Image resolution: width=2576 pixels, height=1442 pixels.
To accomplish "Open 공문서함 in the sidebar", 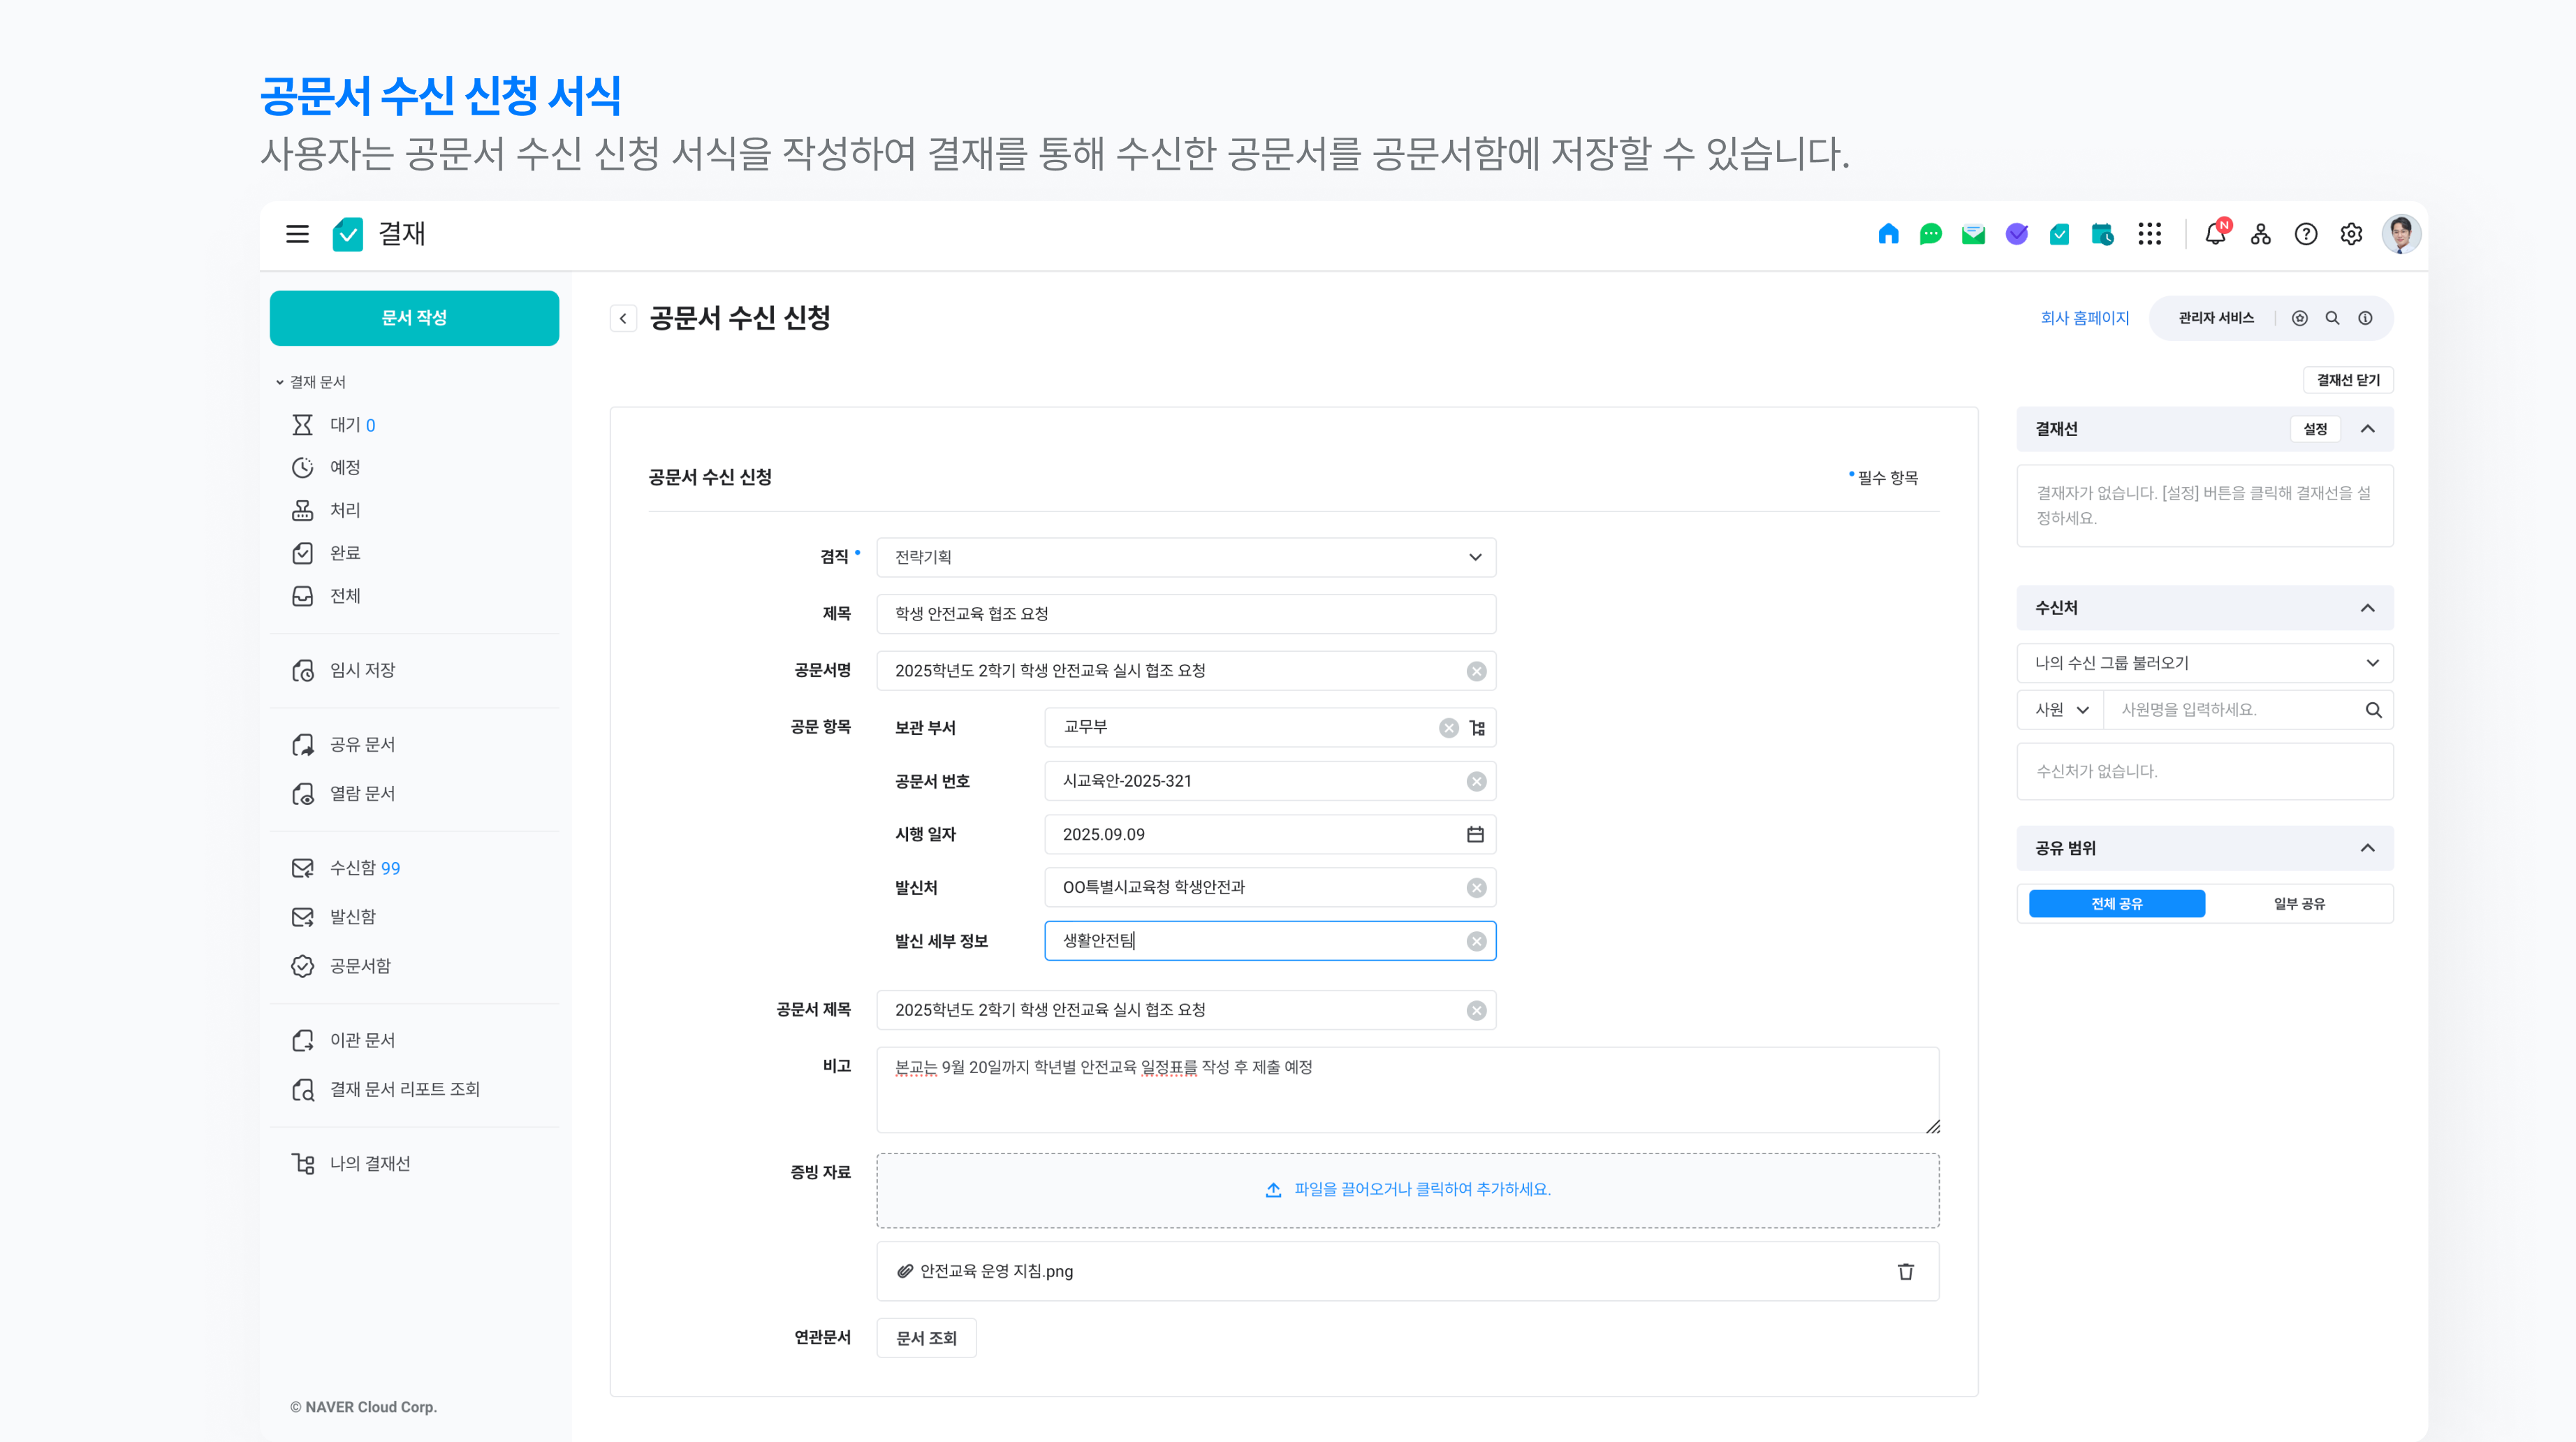I will [360, 966].
